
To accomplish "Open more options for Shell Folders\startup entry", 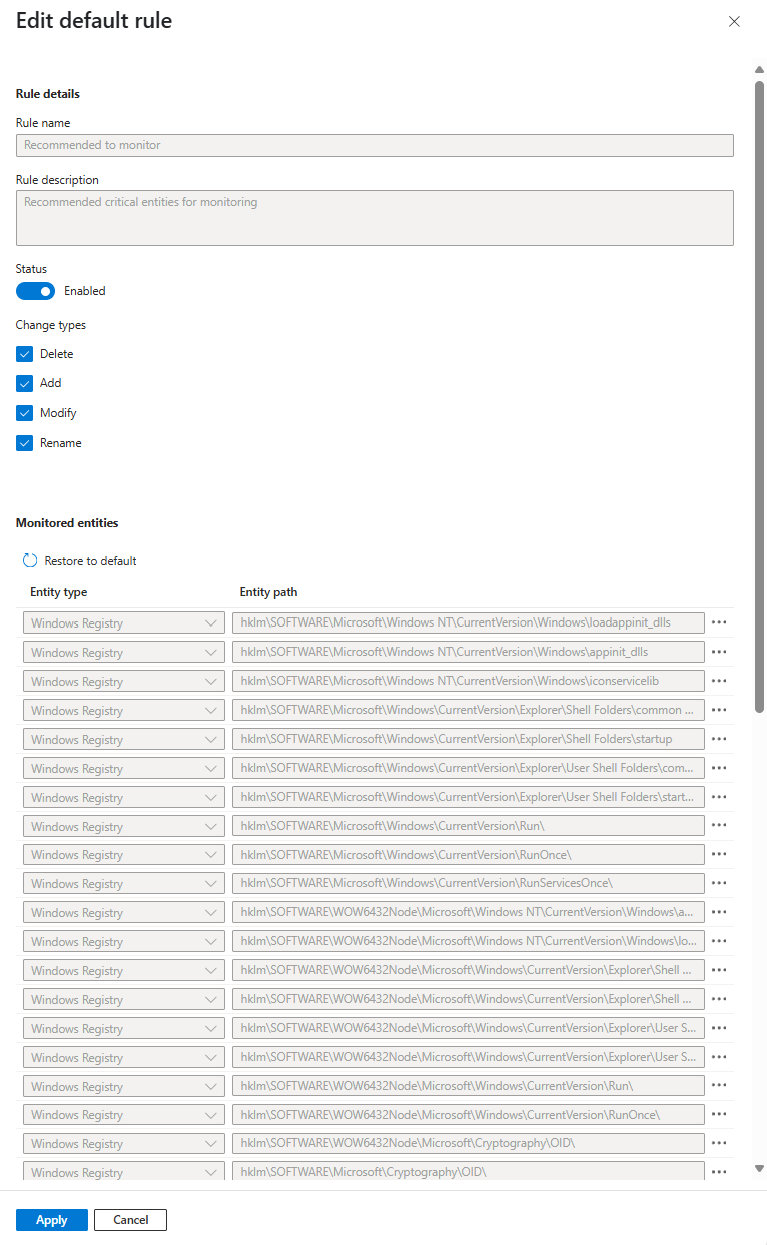I will [718, 739].
